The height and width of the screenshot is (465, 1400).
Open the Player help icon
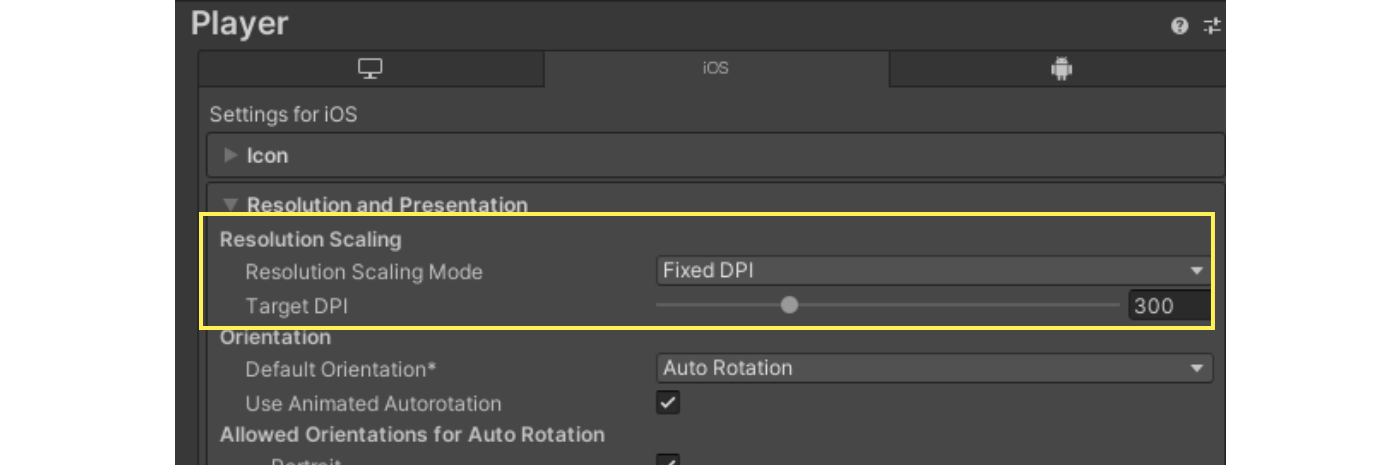tap(1180, 27)
